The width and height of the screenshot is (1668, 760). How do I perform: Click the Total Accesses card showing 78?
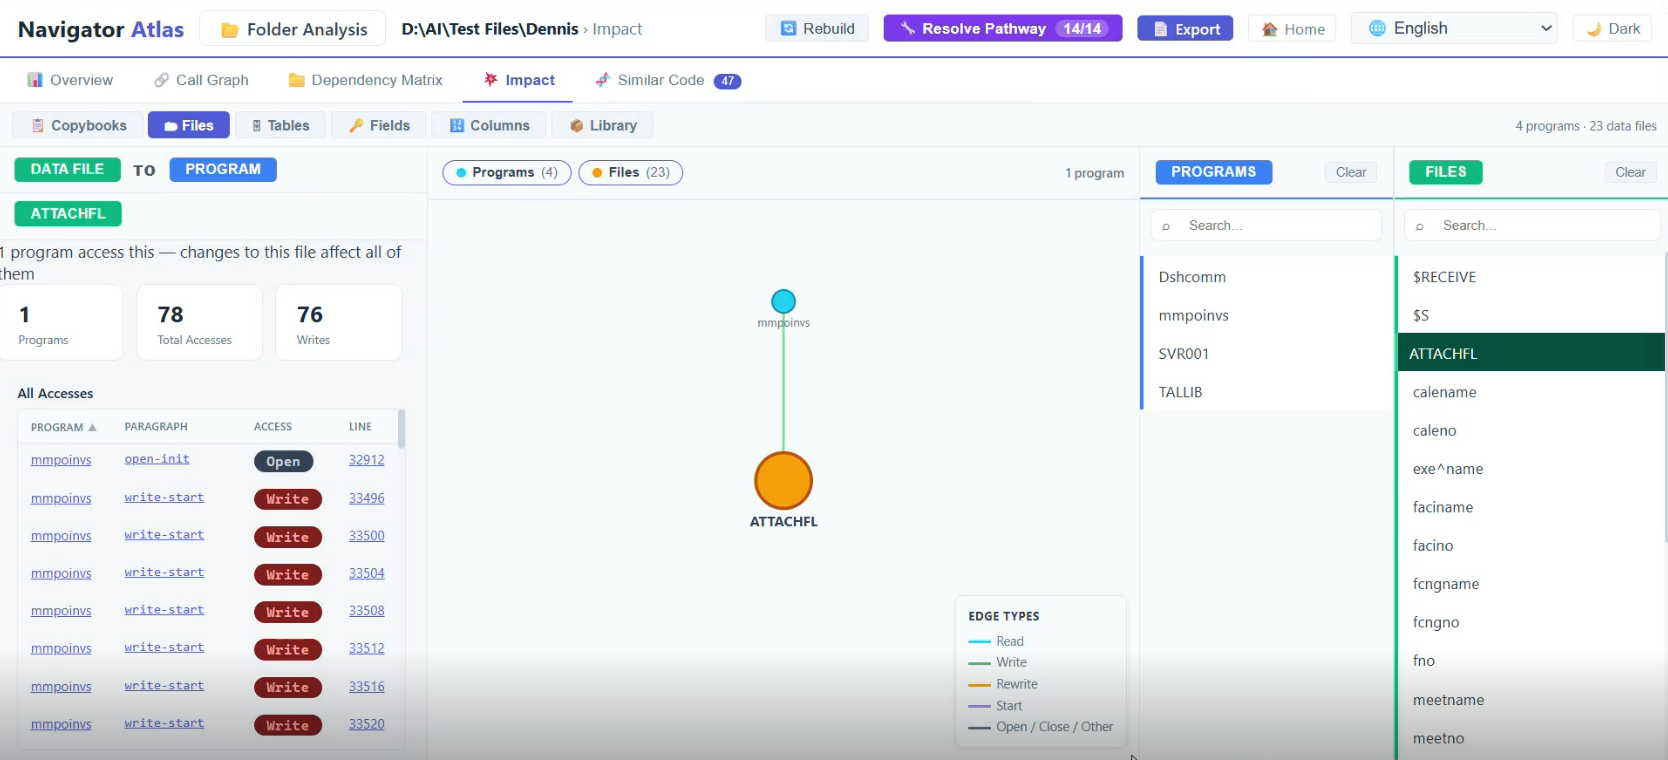click(199, 323)
